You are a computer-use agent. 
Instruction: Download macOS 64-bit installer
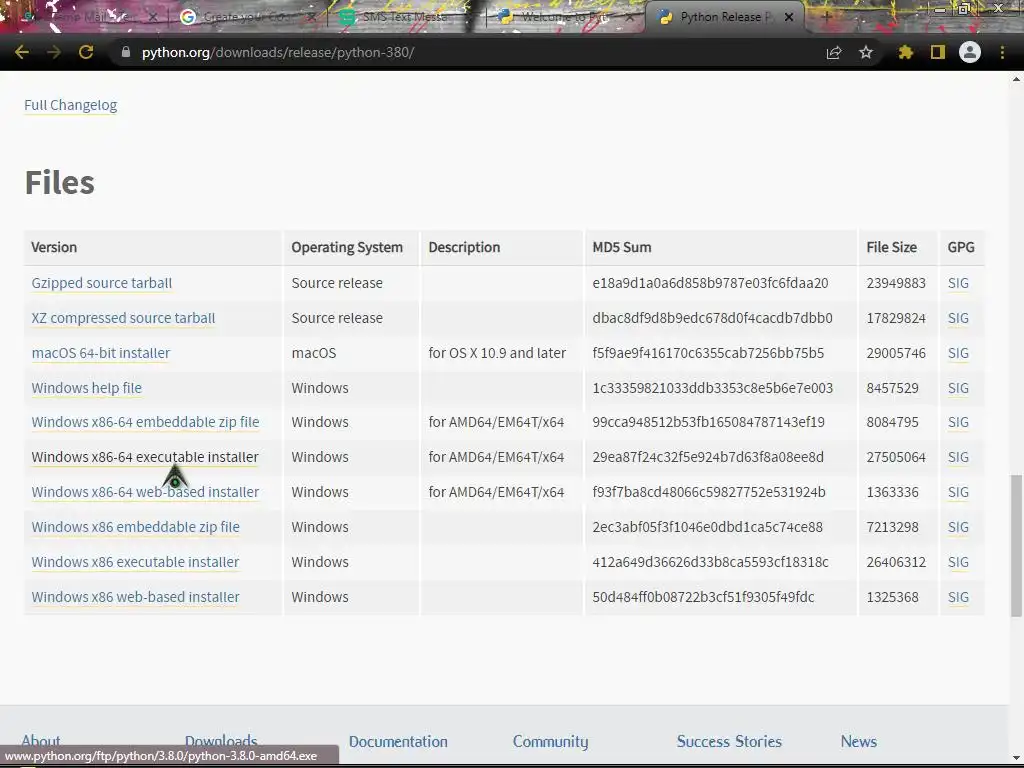point(101,353)
